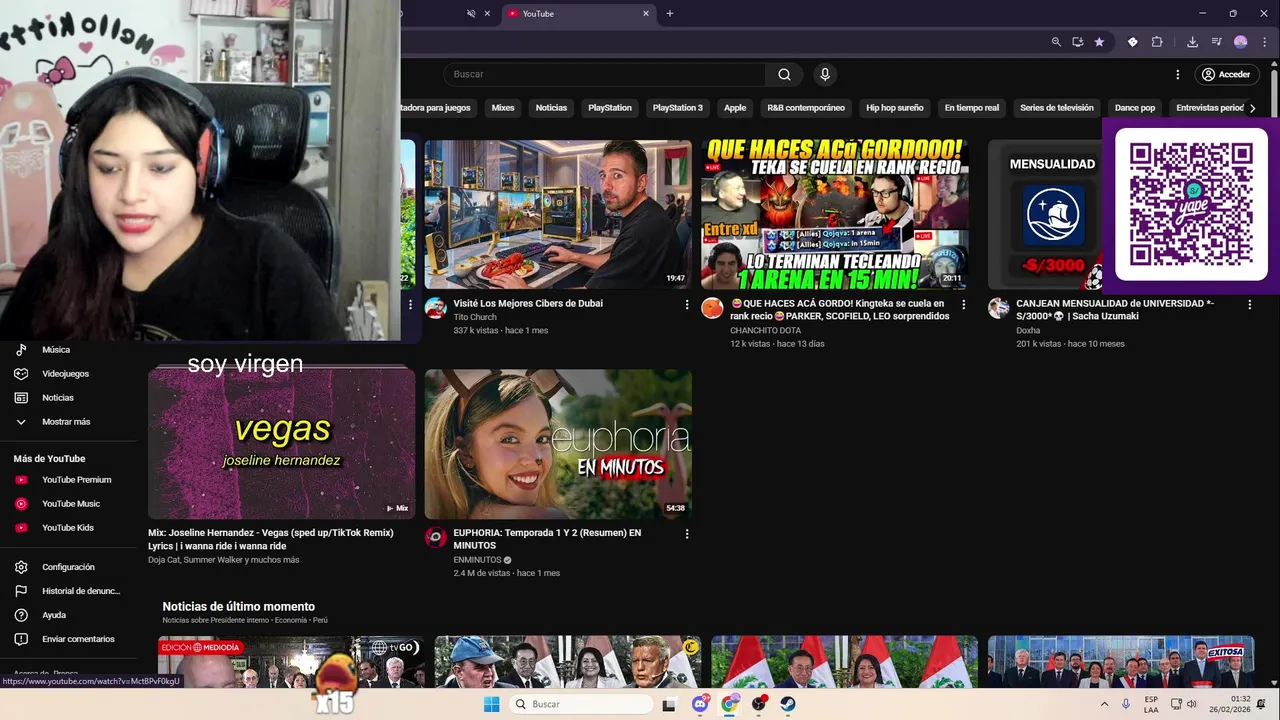The image size is (1280, 720).
Task: Select the Noticias filter chip
Action: coord(551,108)
